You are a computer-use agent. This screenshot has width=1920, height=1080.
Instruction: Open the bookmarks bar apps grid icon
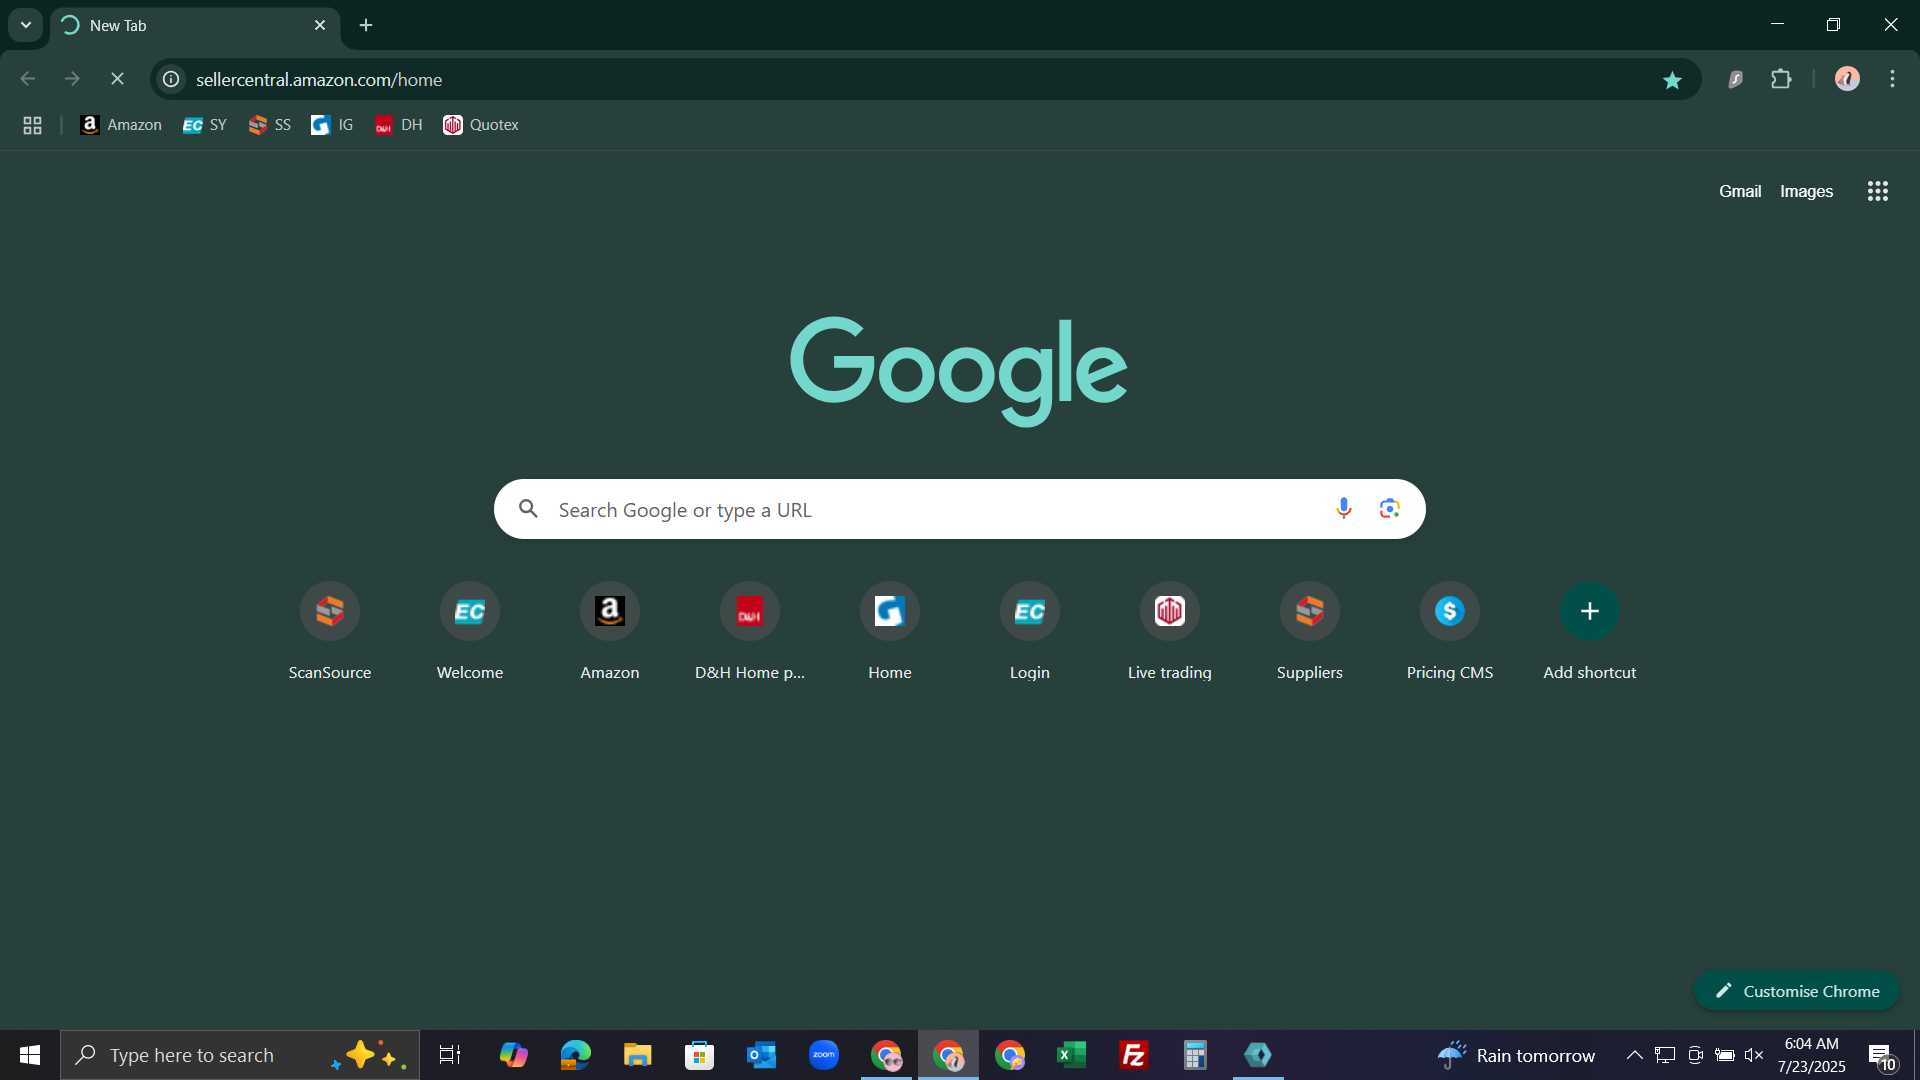click(x=32, y=125)
